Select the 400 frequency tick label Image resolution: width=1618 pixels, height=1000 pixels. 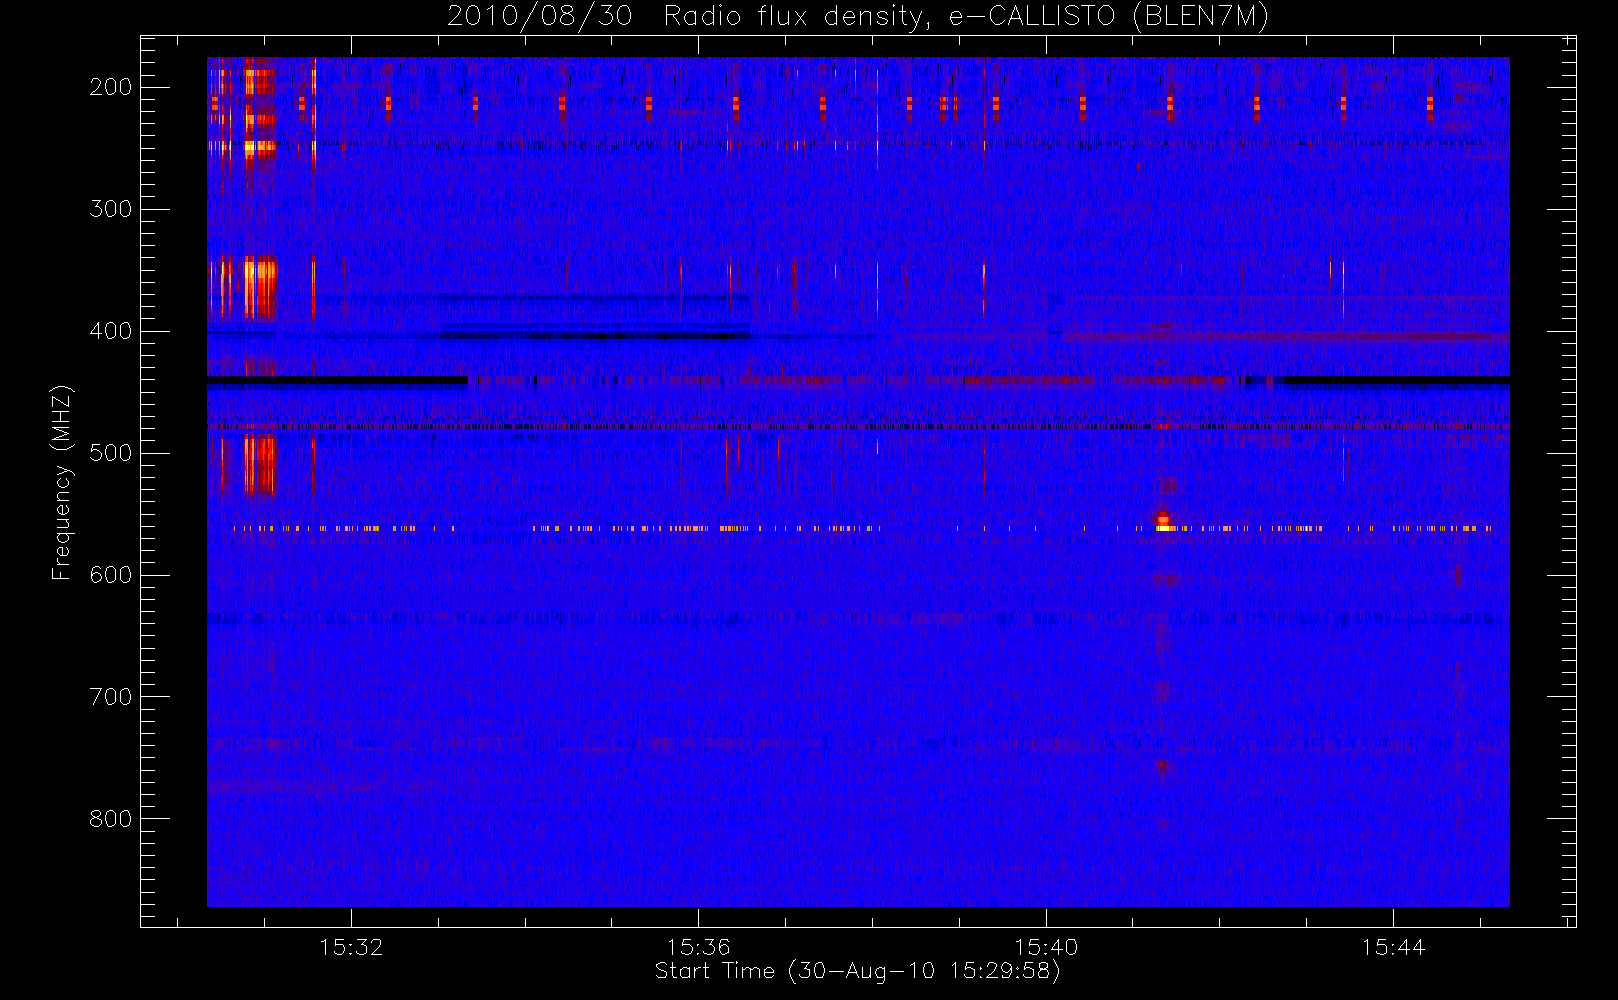[x=110, y=331]
